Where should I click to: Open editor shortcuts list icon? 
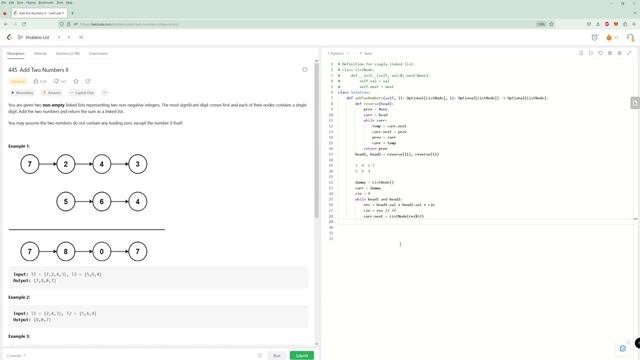pyautogui.click(x=610, y=53)
